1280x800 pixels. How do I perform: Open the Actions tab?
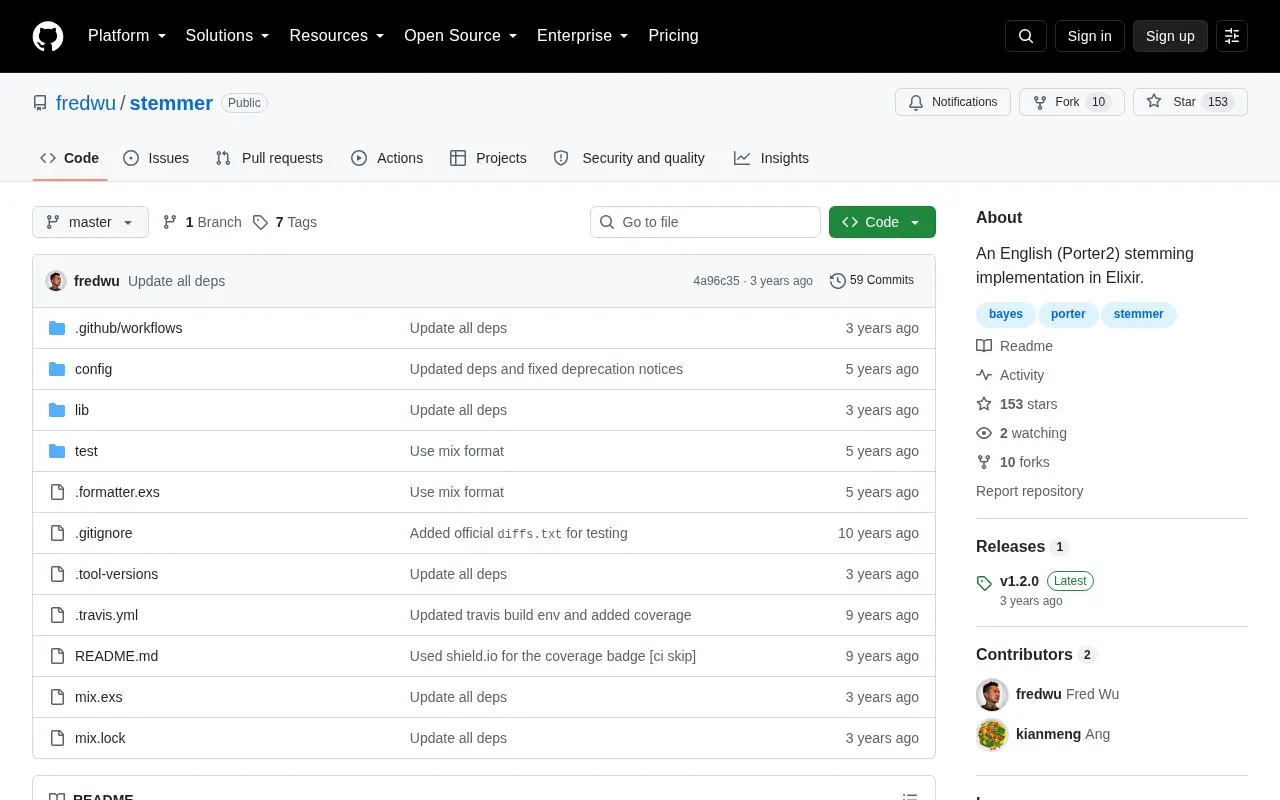point(387,158)
